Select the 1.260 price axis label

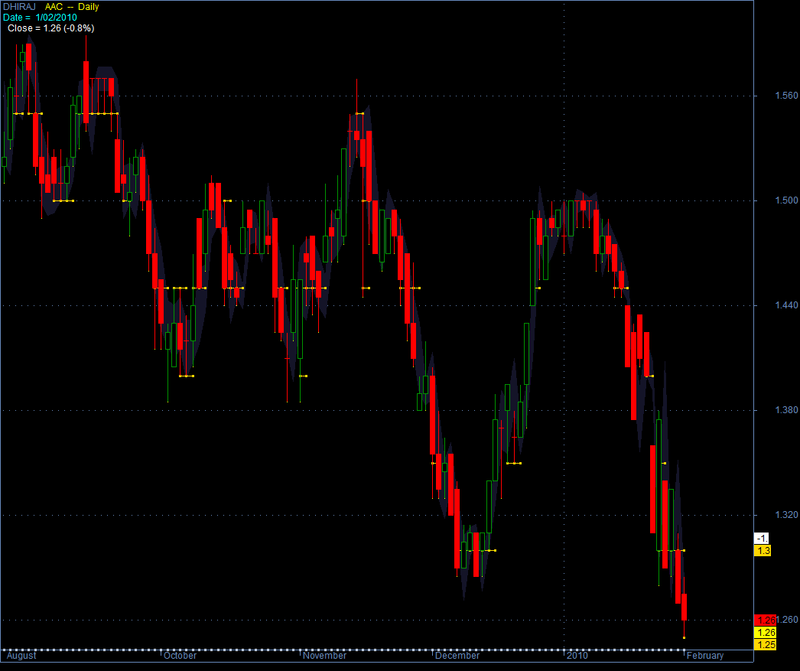coord(787,620)
